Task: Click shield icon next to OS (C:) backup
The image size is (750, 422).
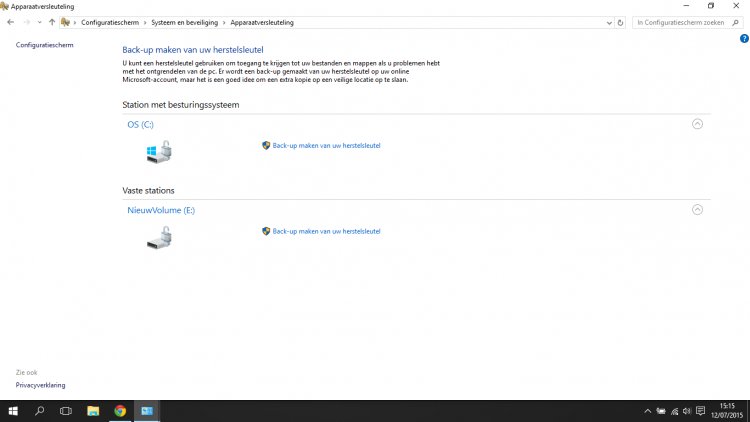Action: (x=266, y=145)
